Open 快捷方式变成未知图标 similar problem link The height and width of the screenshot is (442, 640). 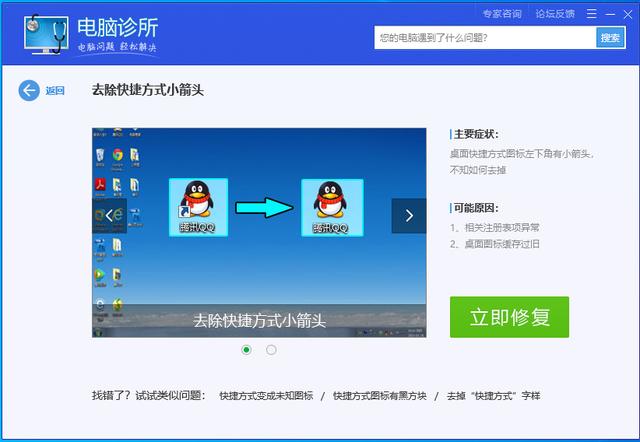(x=266, y=395)
